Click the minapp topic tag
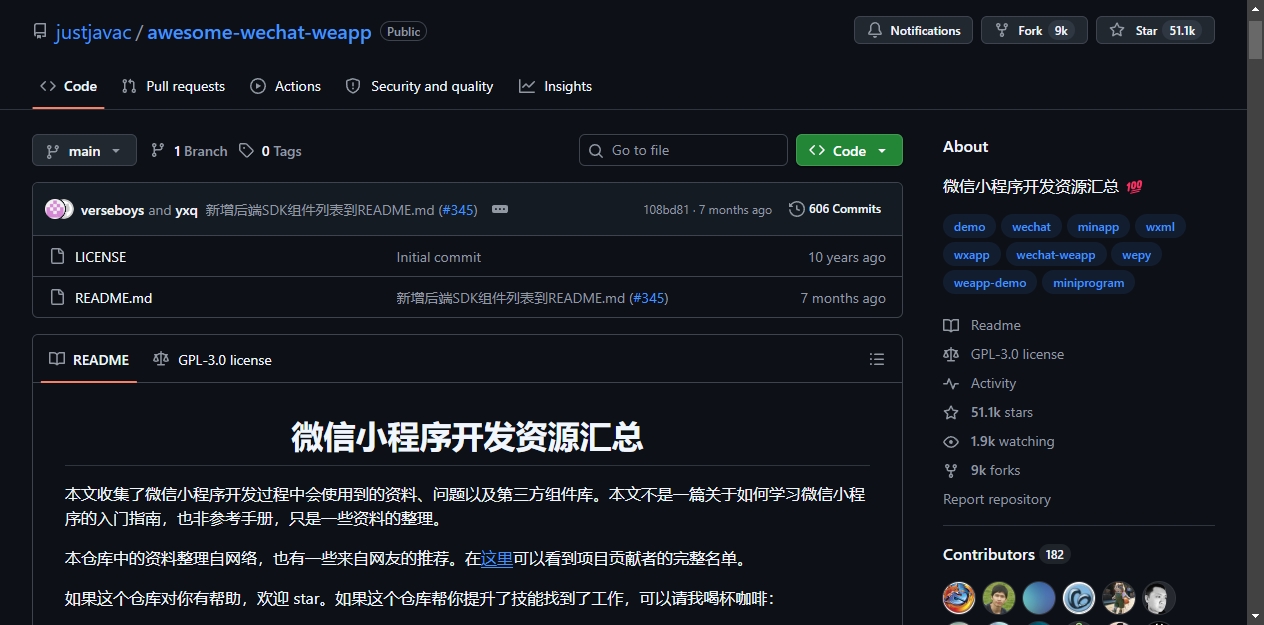Image resolution: width=1264 pixels, height=625 pixels. click(1098, 227)
